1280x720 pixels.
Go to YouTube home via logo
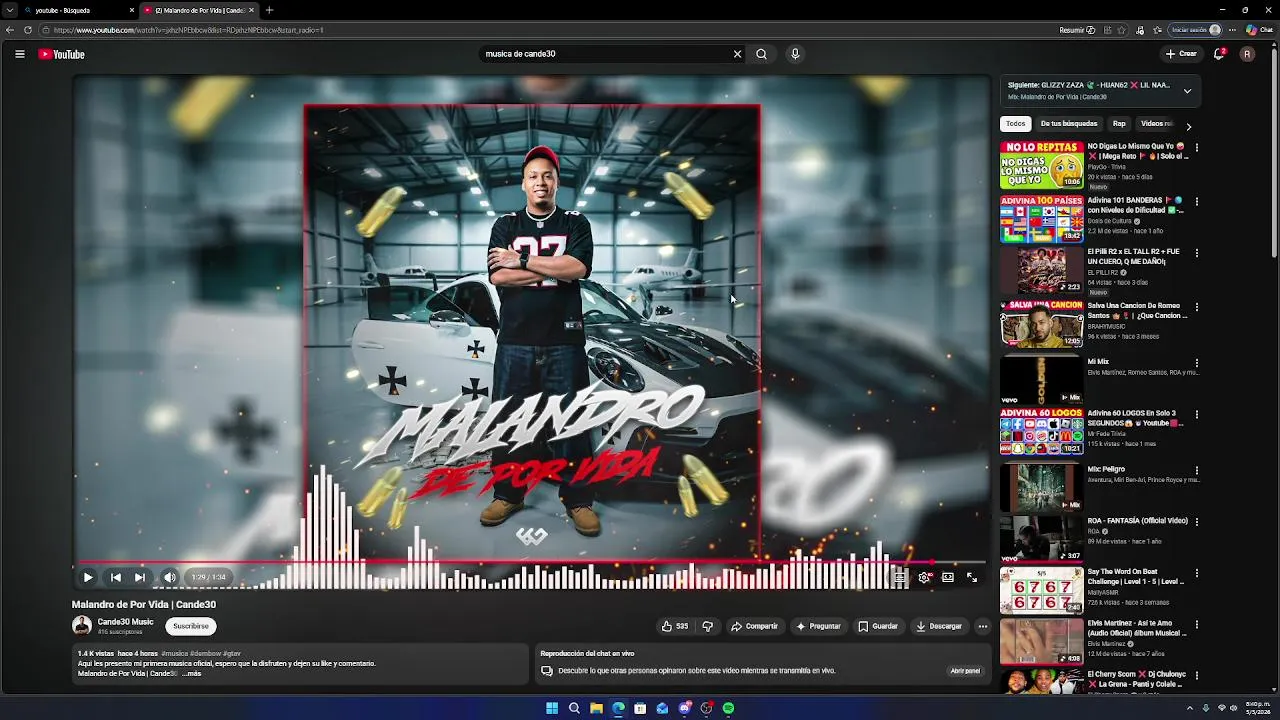point(62,54)
